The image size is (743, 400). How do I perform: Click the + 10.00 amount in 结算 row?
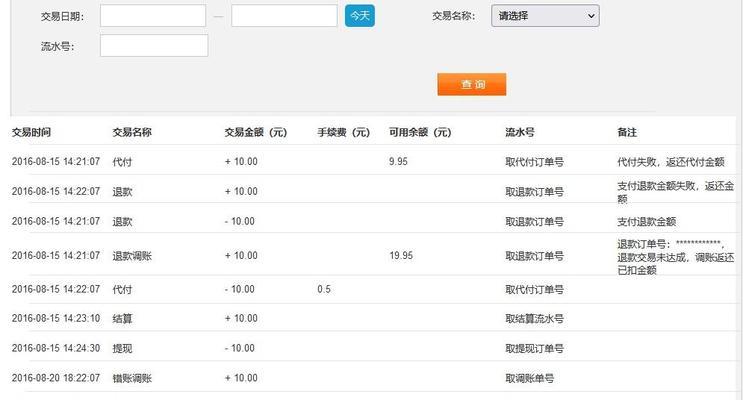(241, 318)
